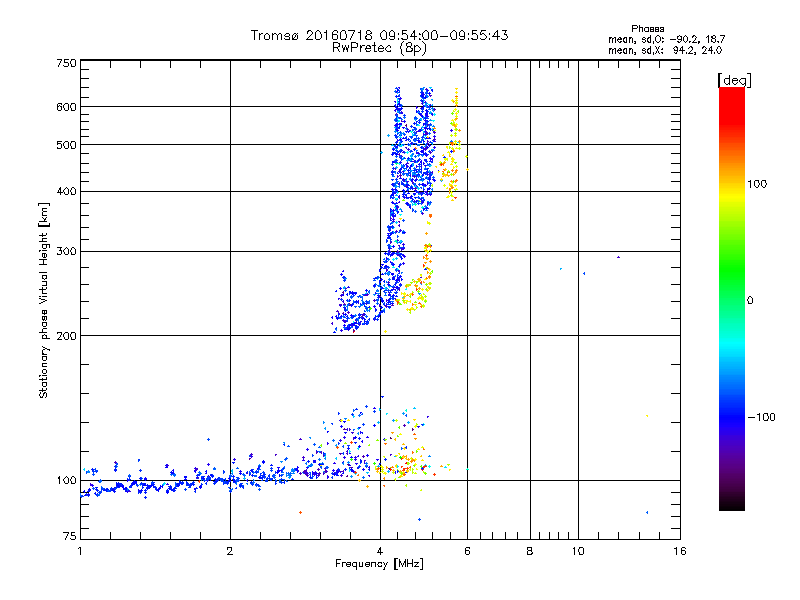800x600 pixels.
Task: Click the "Phases" heading text
Action: coord(647,29)
